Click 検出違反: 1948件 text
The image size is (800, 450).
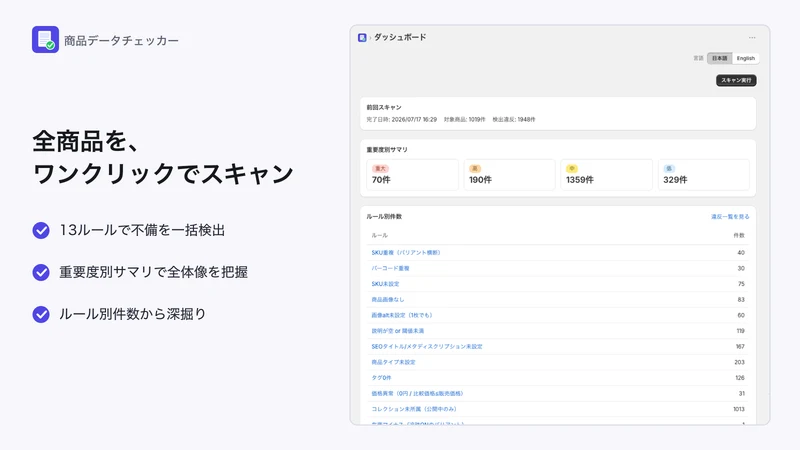[x=514, y=119]
